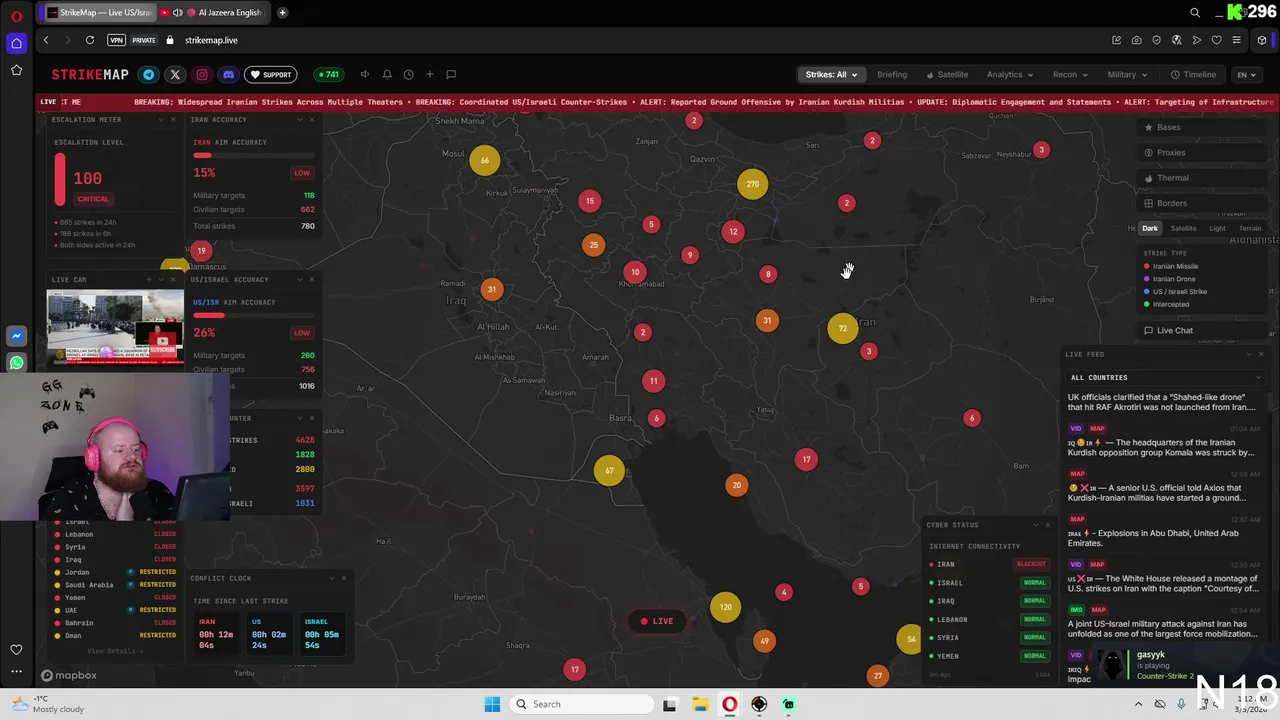Click US / Israeli Strike blue legend dot

click(x=1147, y=291)
